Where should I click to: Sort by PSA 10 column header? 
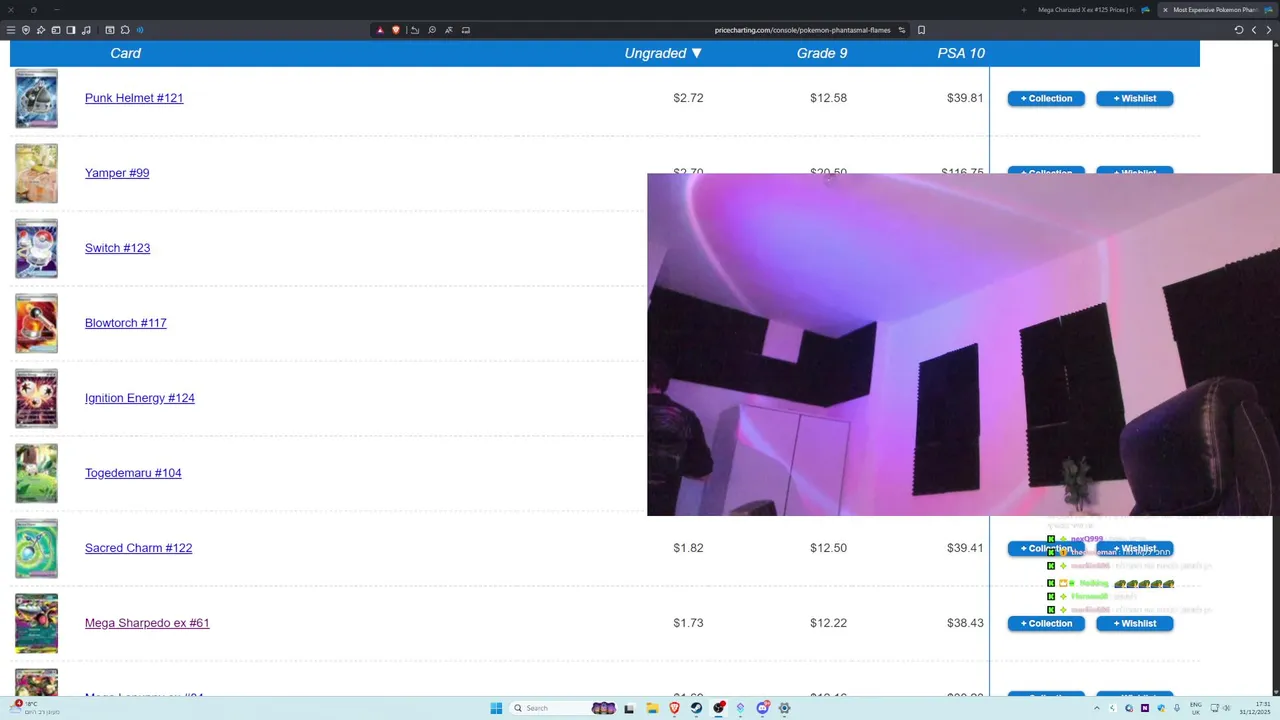(x=961, y=53)
